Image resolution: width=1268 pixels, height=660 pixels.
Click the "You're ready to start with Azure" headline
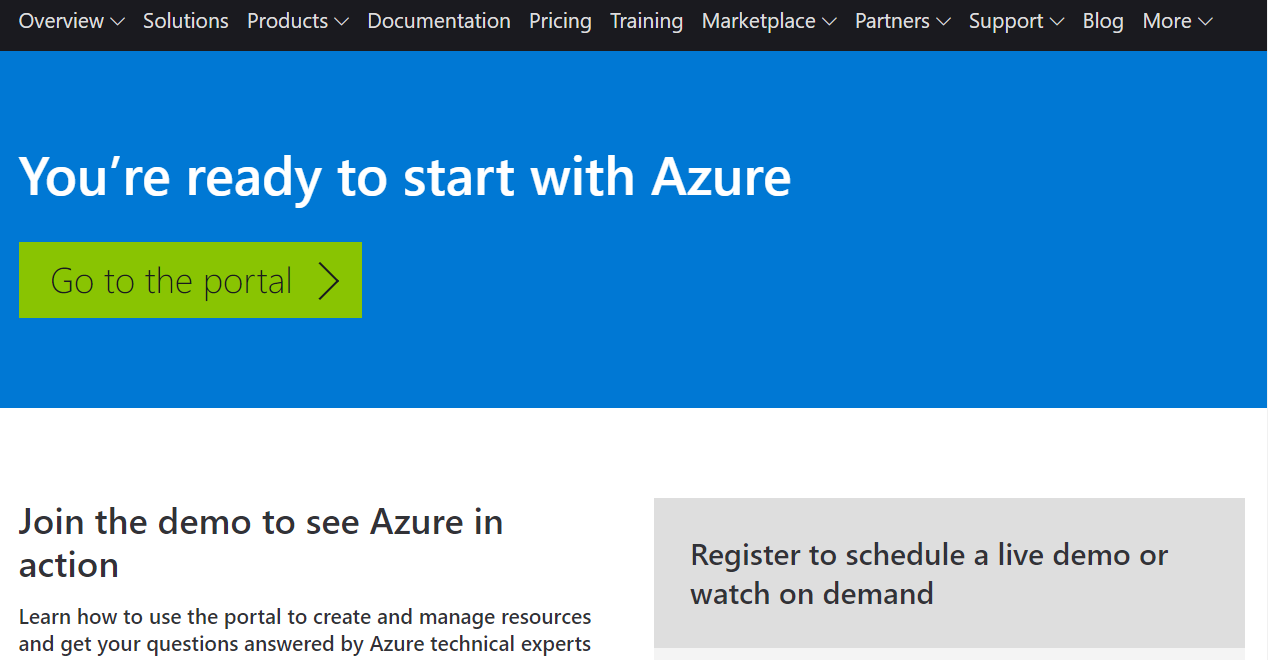[x=405, y=176]
